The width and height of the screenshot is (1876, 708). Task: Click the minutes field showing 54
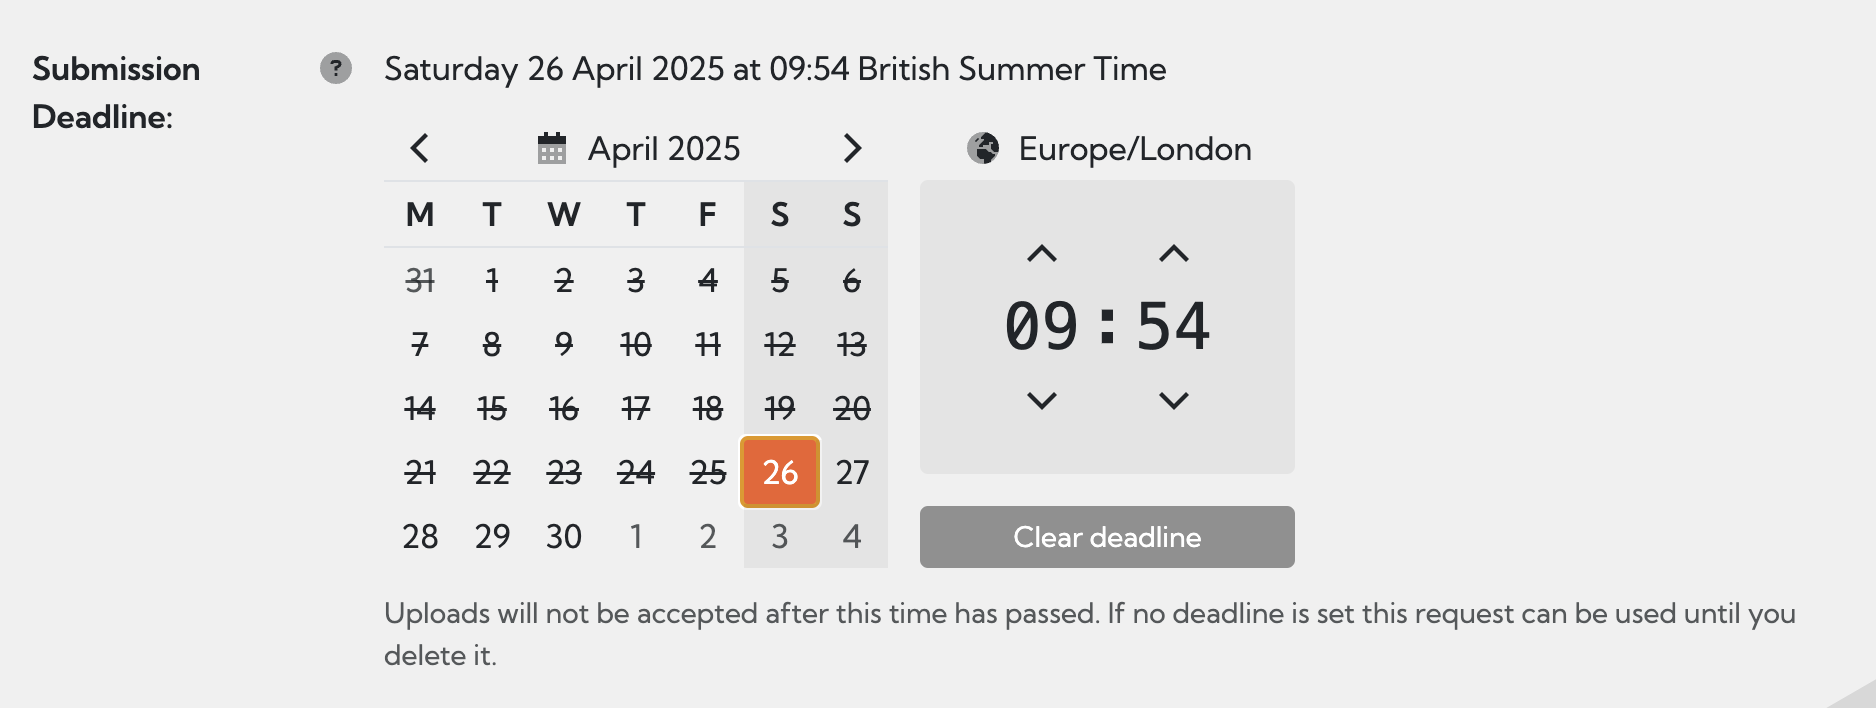point(1174,327)
